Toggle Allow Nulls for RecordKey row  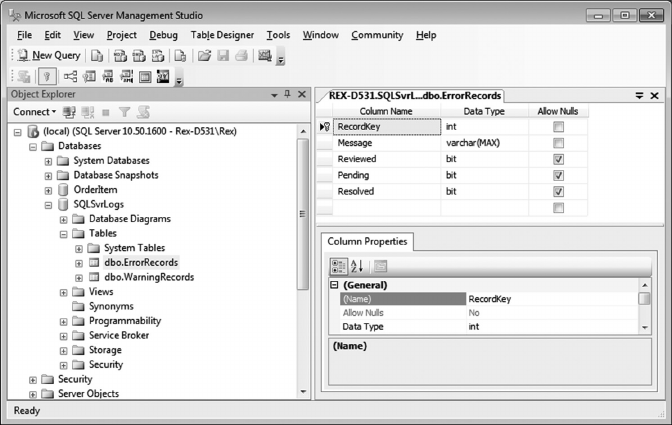558,127
